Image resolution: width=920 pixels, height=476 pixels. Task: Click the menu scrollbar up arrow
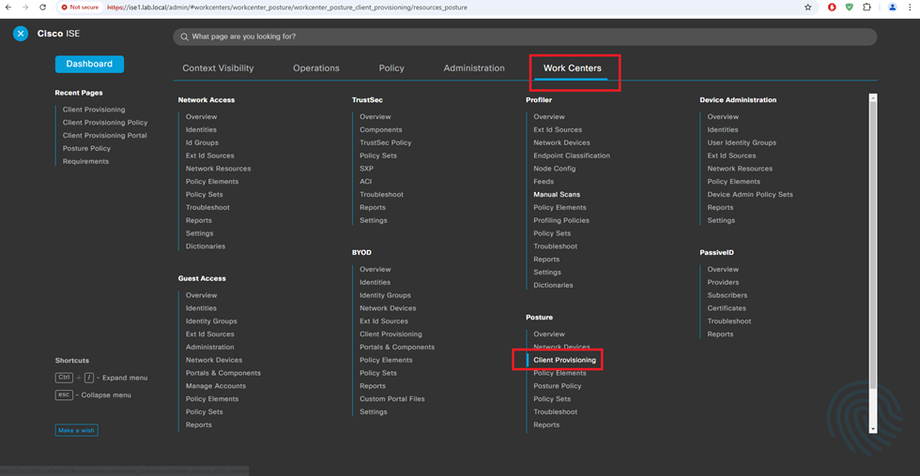click(873, 97)
